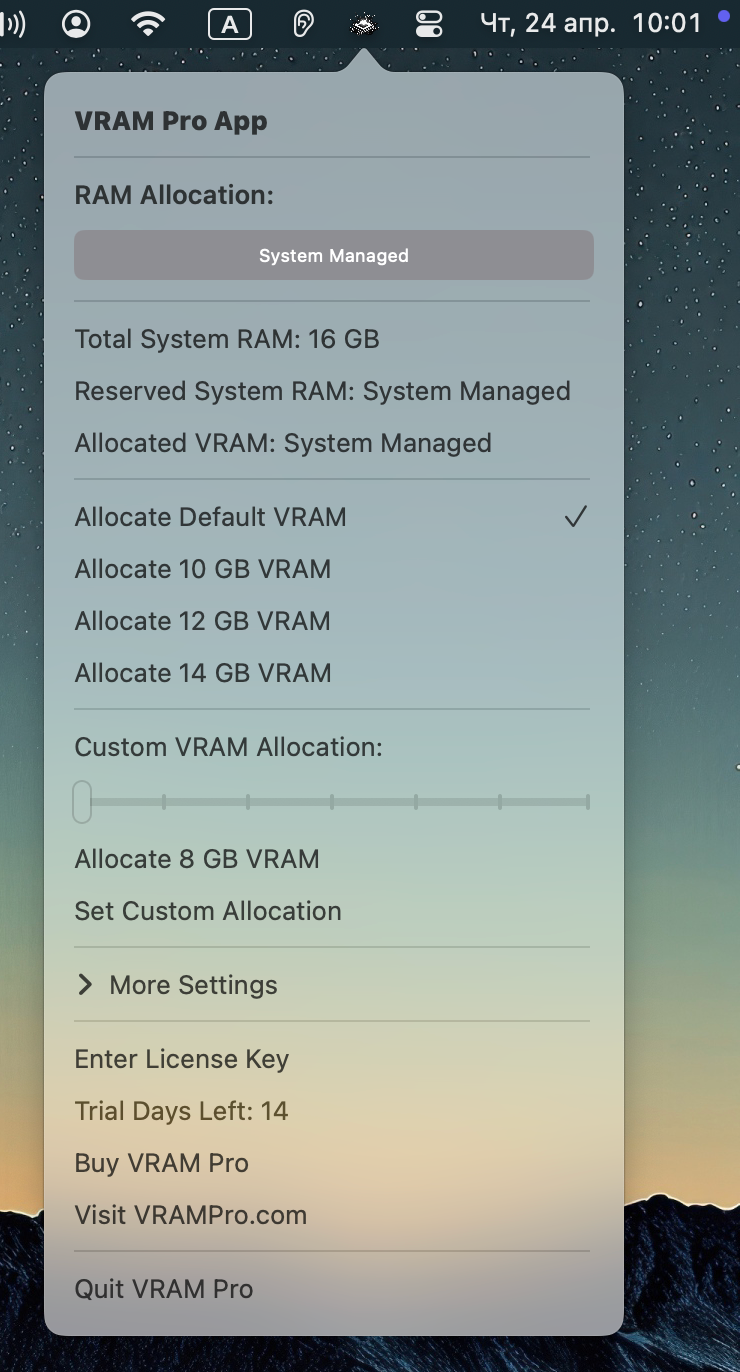Choose Allocate 14 GB VRAM
Image resolution: width=740 pixels, height=1372 pixels.
pos(332,673)
